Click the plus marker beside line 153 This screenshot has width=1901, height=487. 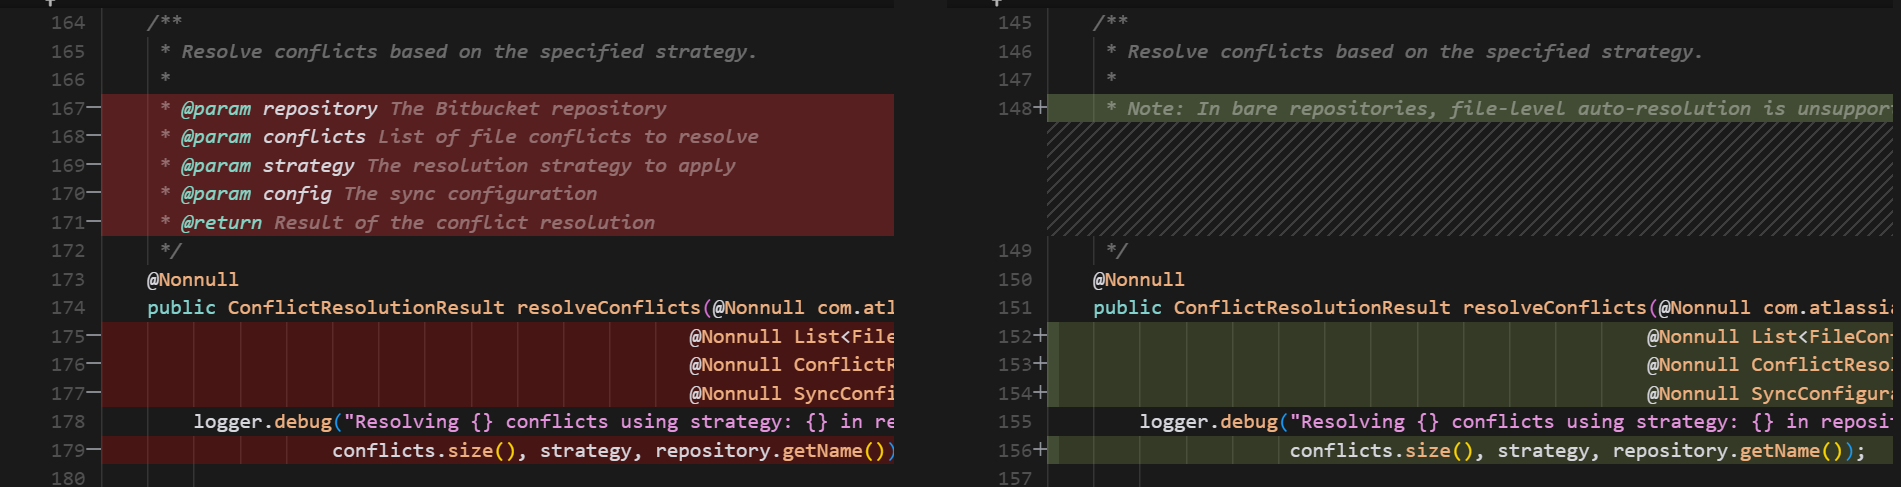(1040, 364)
